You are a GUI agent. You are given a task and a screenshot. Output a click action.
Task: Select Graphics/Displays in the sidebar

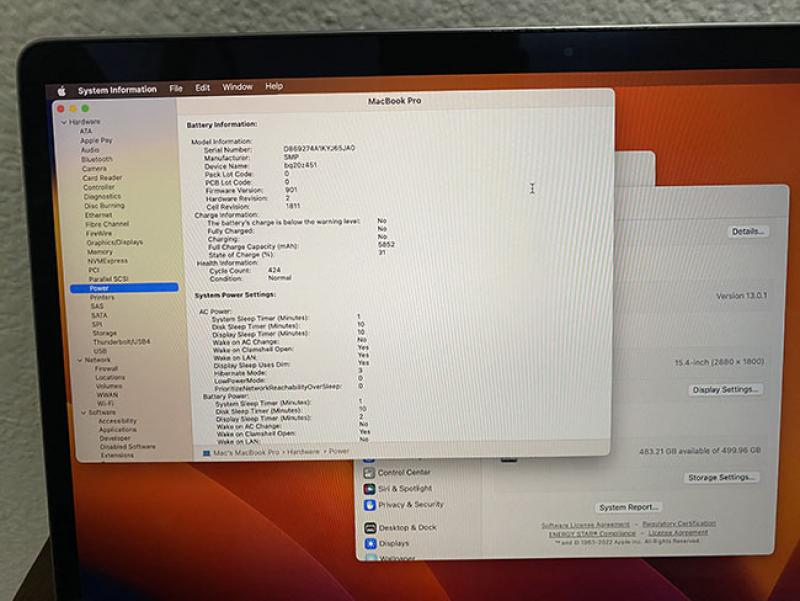tap(115, 242)
